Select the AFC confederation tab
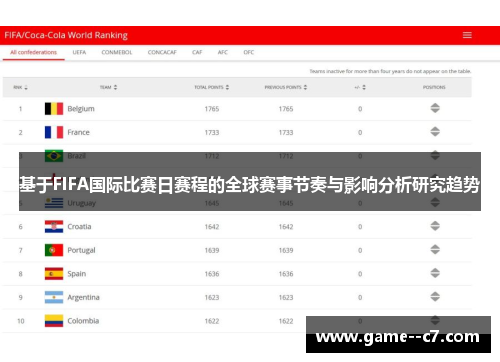 tap(223, 52)
